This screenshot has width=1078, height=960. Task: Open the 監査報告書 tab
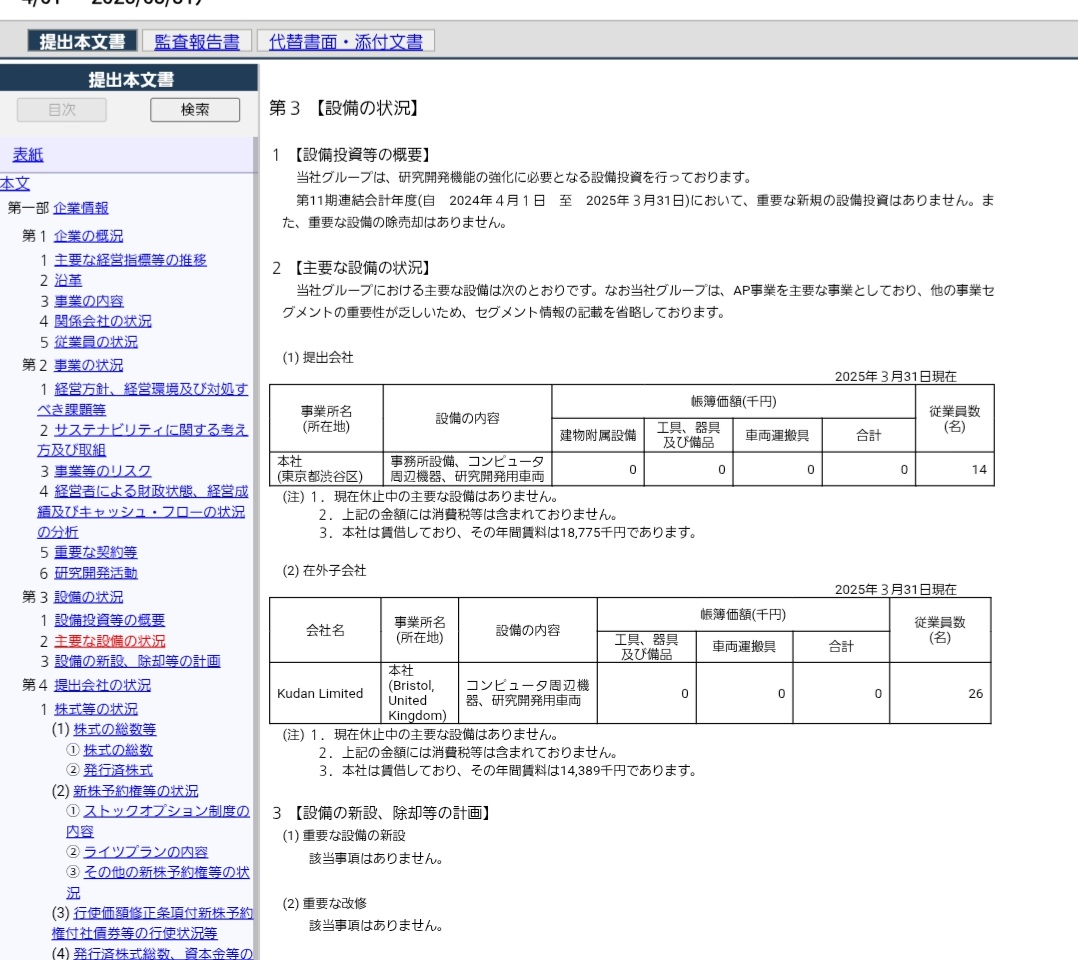coord(197,41)
